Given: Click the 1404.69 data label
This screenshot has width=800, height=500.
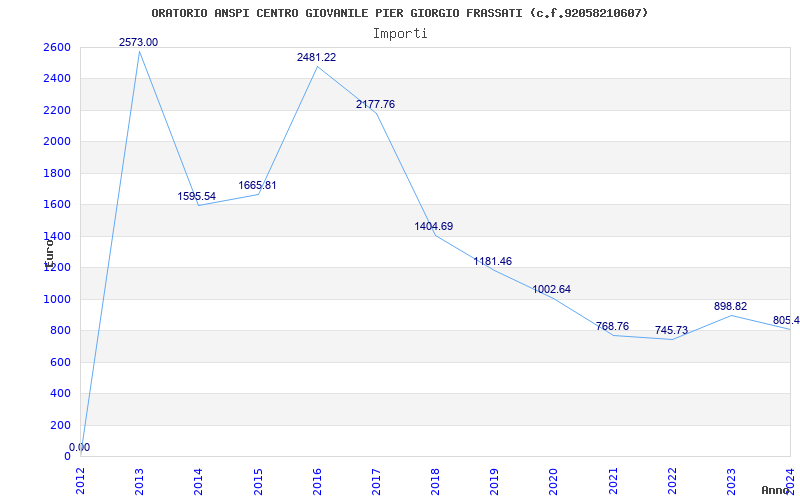Looking at the screenshot, I should [434, 227].
